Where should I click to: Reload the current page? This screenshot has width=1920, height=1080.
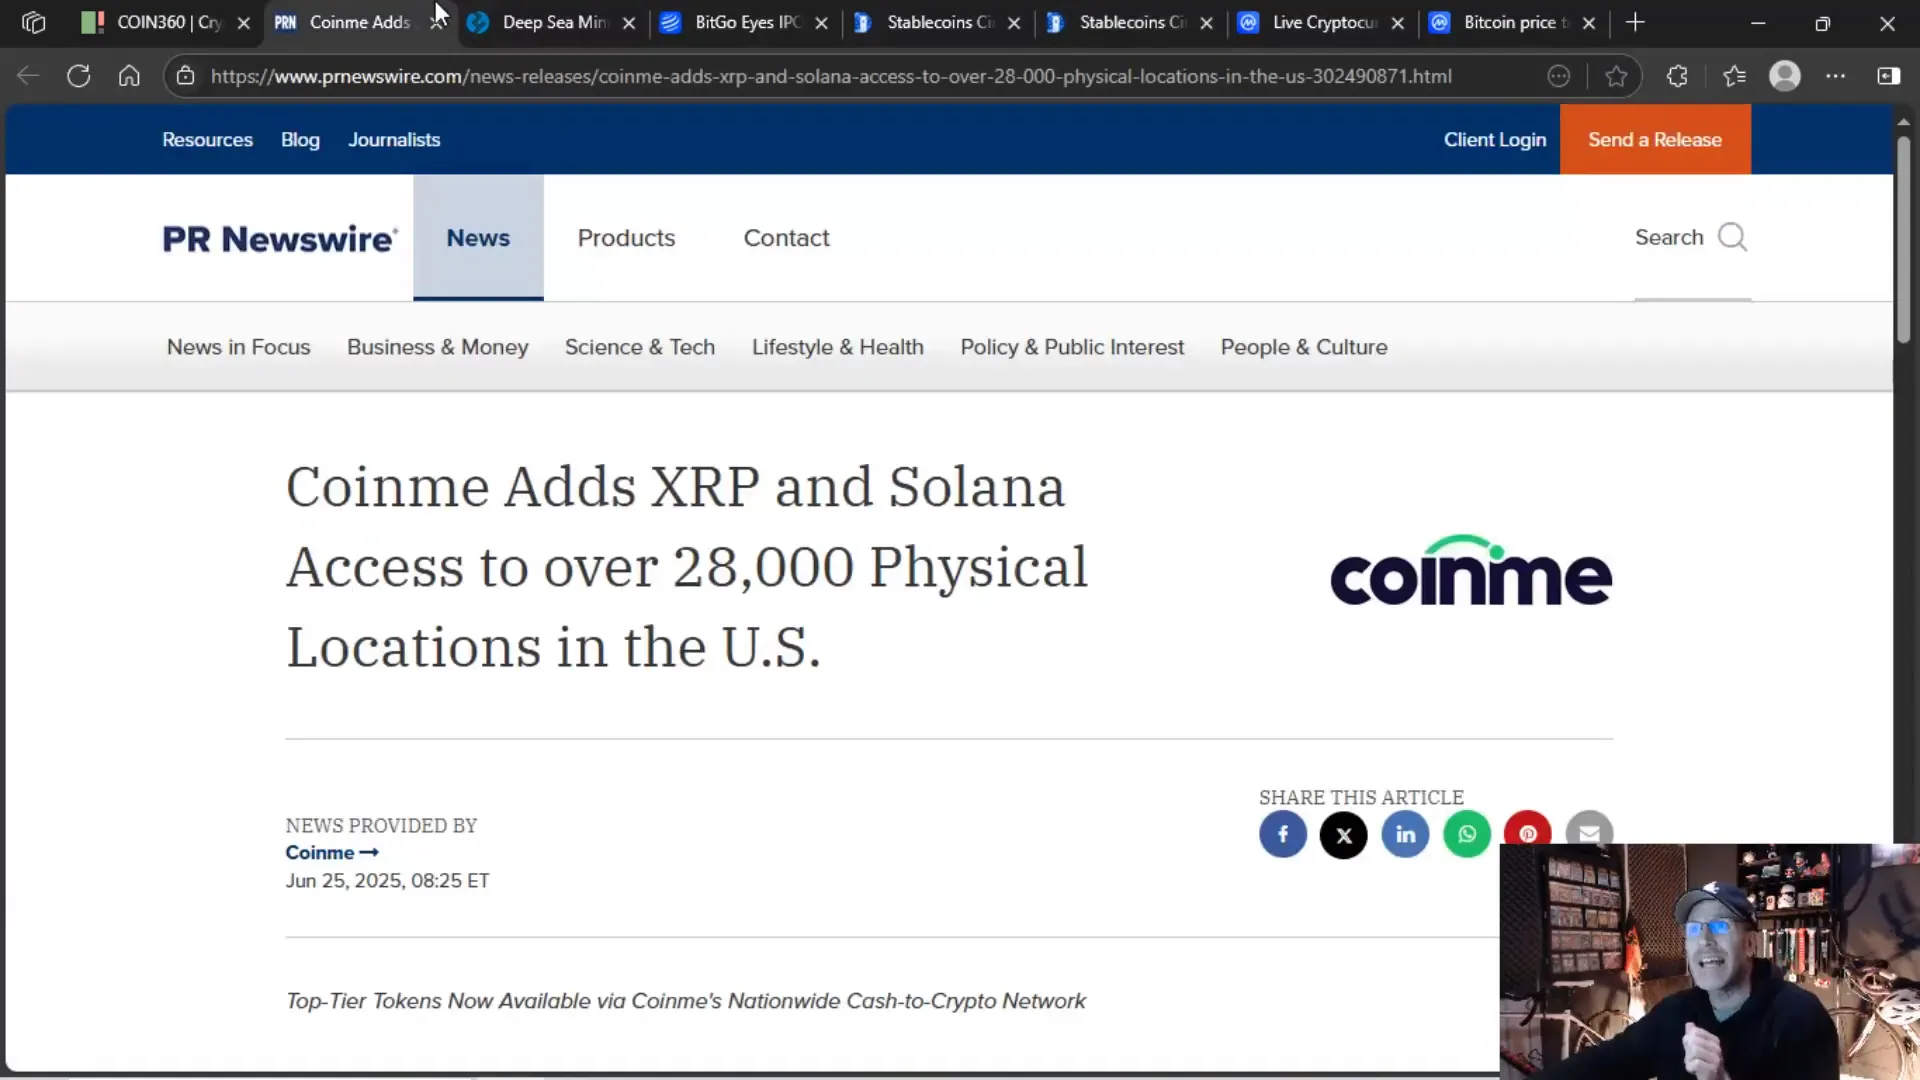78,76
